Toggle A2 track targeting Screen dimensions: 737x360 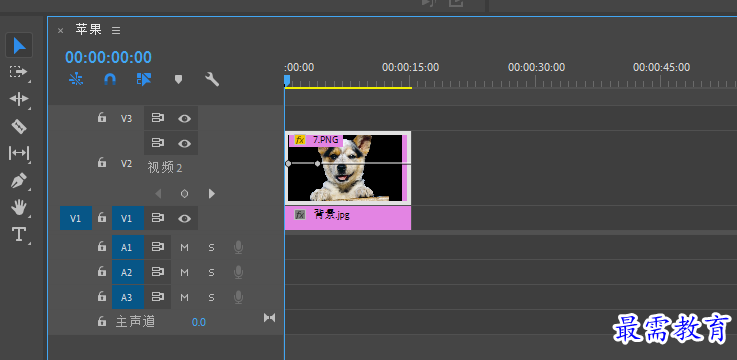pos(127,272)
